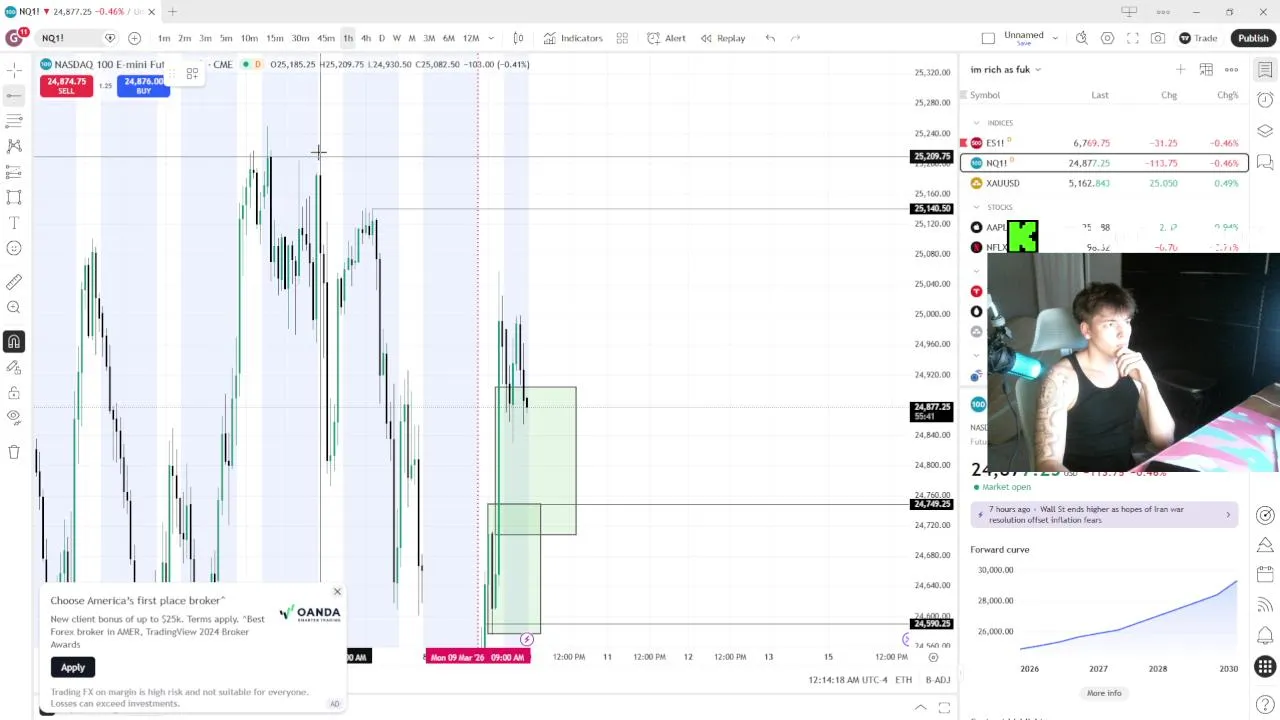Open the Indicators dialog
The height and width of the screenshot is (720, 1280).
pos(573,38)
